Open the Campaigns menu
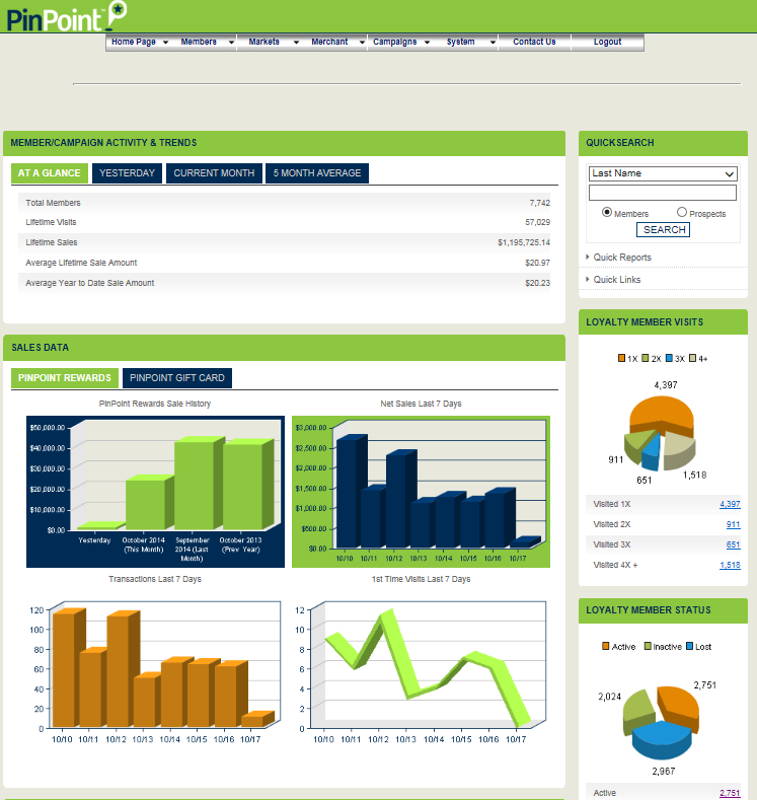 [395, 42]
